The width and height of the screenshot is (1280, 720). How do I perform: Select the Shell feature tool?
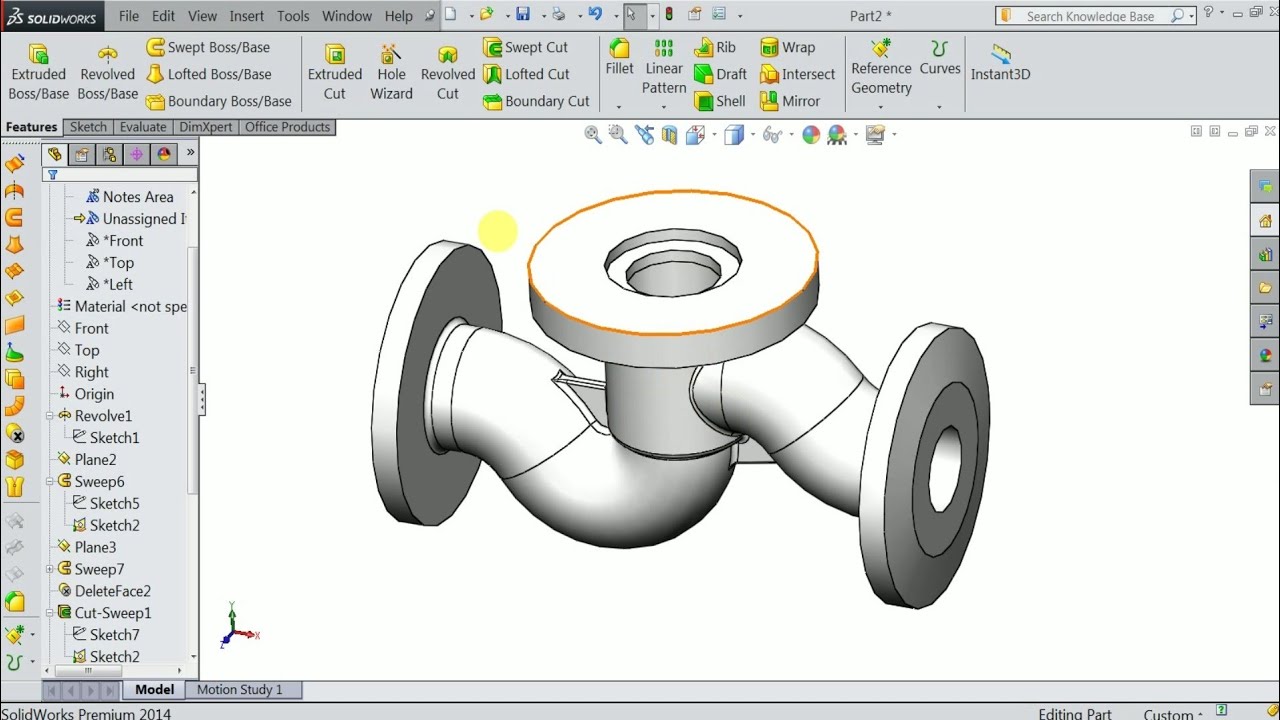click(720, 101)
